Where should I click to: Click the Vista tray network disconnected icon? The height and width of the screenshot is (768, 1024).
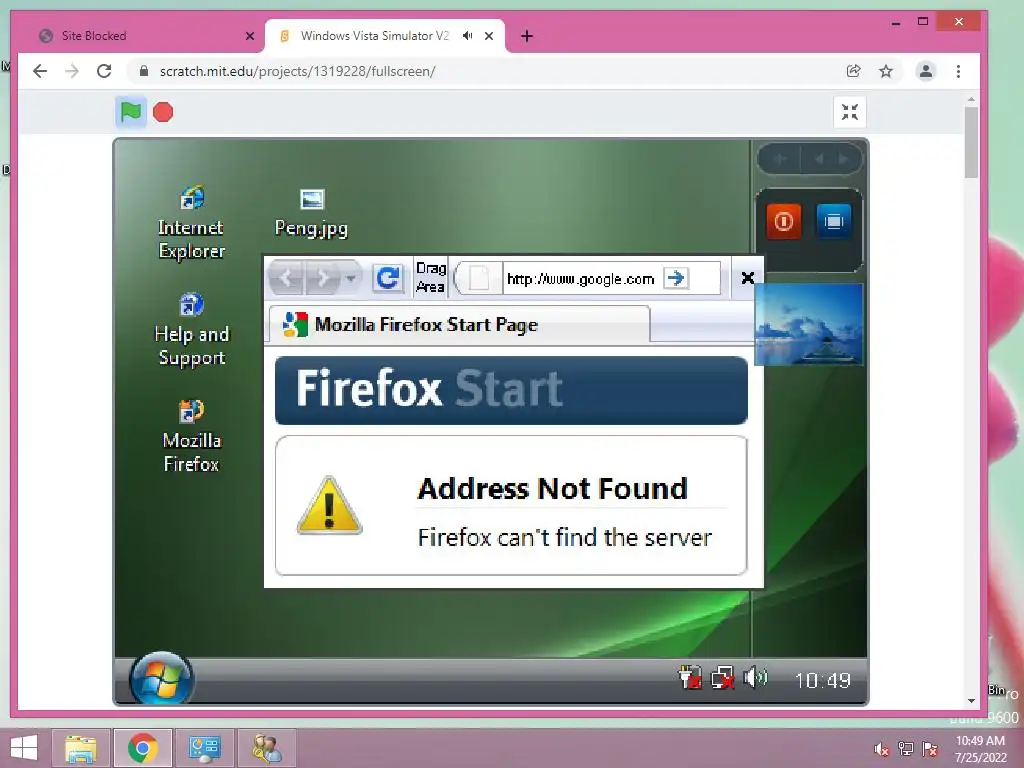coord(722,678)
